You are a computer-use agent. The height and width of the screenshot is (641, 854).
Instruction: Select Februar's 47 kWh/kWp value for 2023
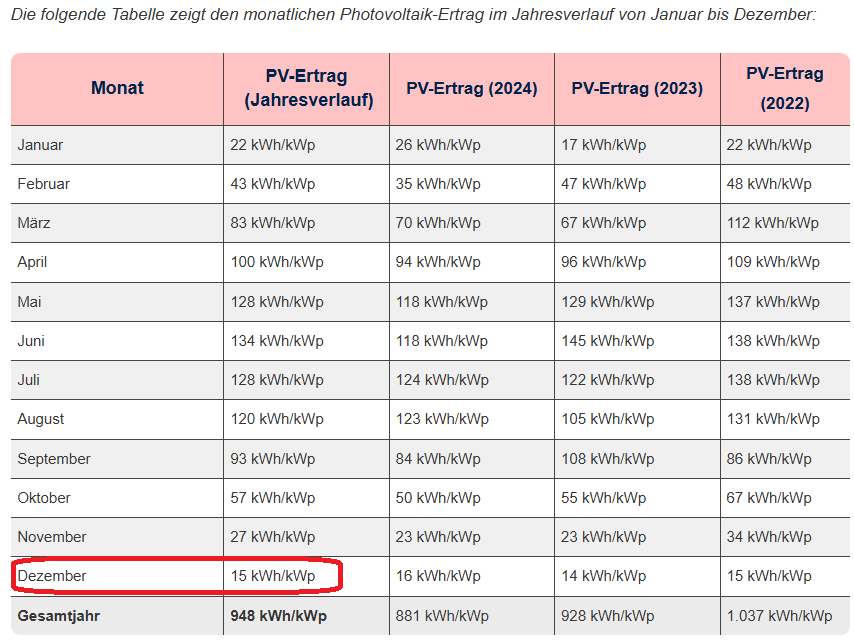[x=603, y=184]
